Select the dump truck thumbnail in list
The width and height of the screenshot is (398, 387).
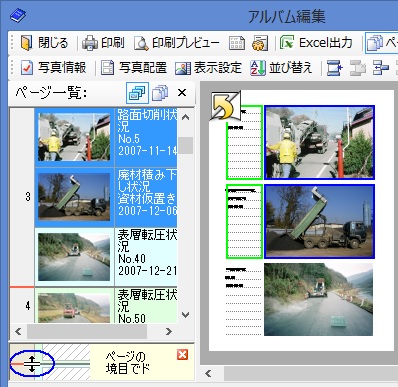(74, 197)
